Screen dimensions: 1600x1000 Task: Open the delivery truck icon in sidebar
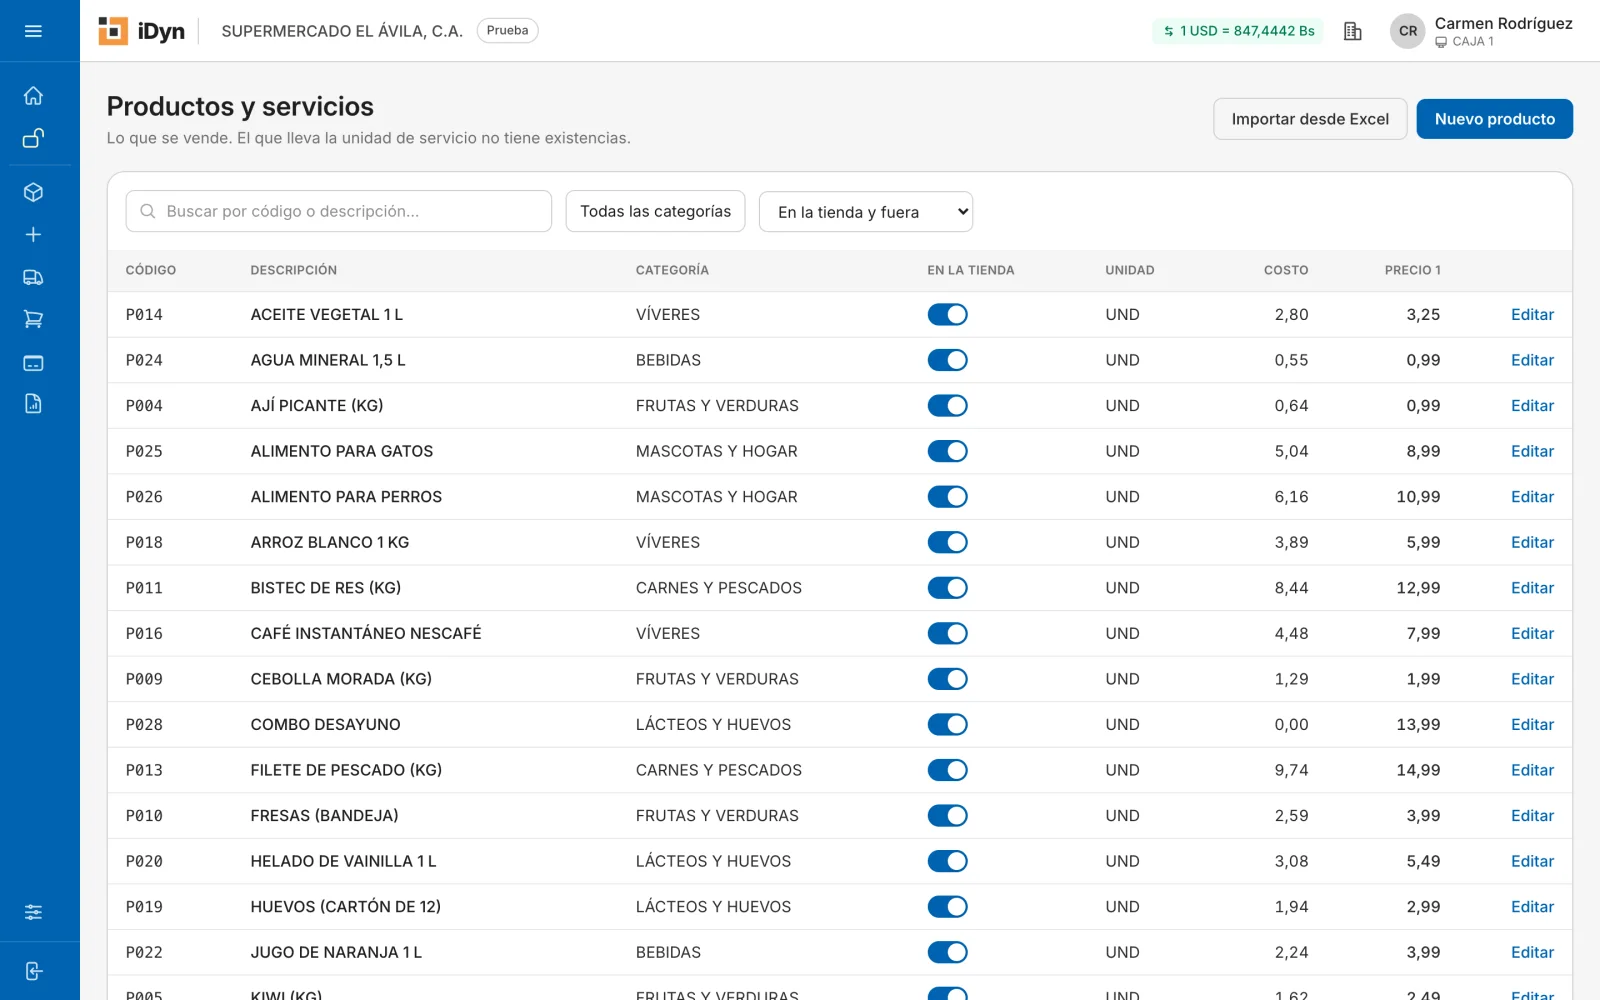coord(33,277)
